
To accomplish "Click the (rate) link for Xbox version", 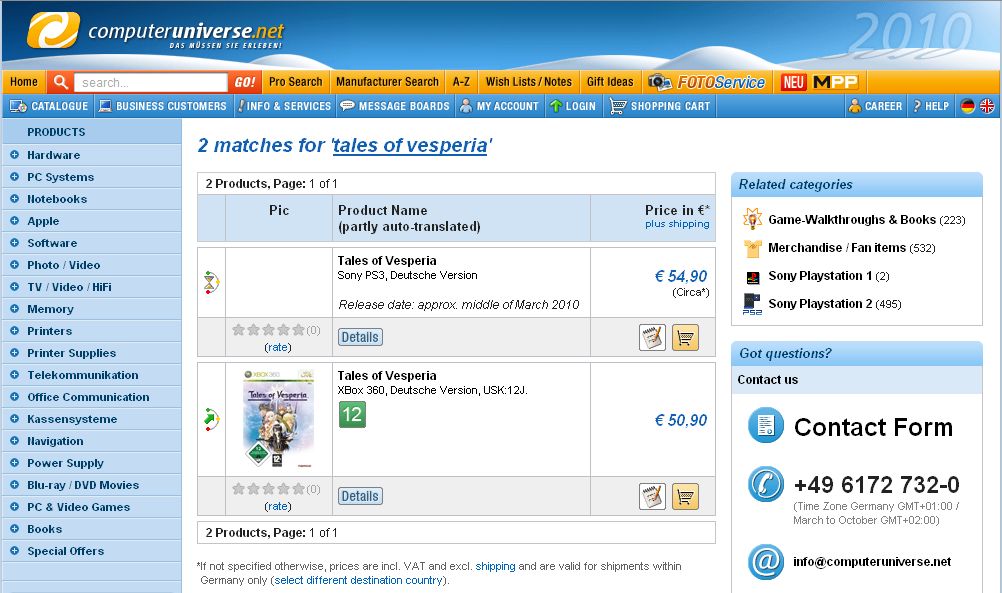I will pyautogui.click(x=277, y=506).
